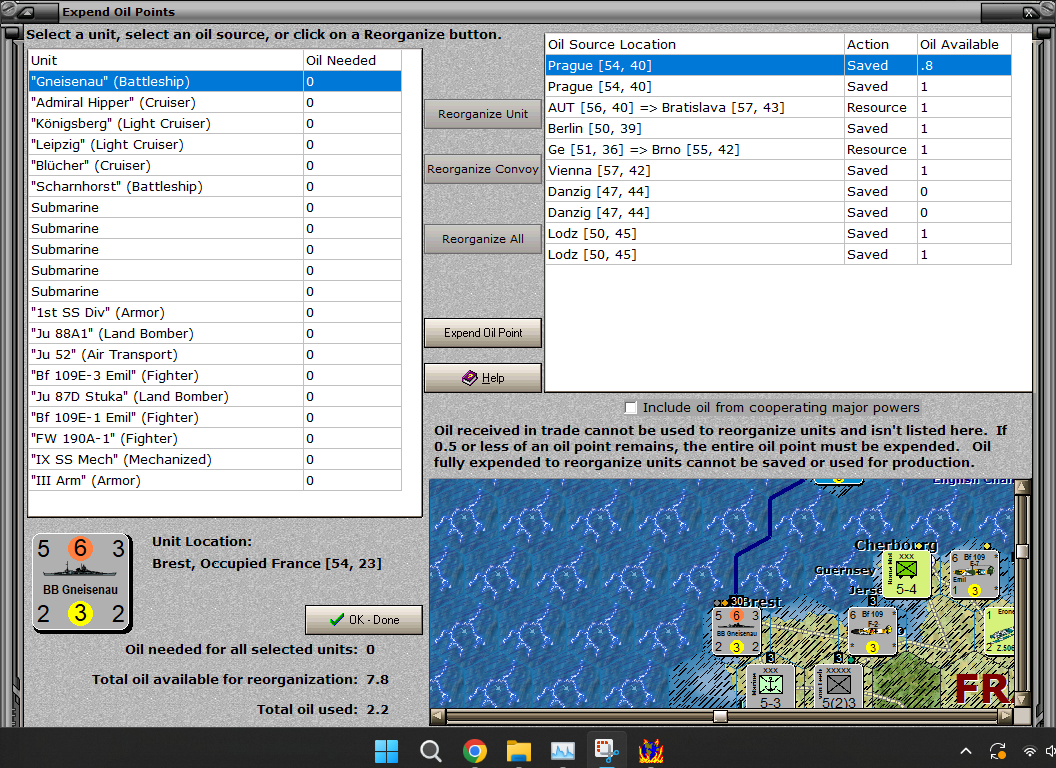
Task: Click the Windows Start button
Action: (x=387, y=750)
